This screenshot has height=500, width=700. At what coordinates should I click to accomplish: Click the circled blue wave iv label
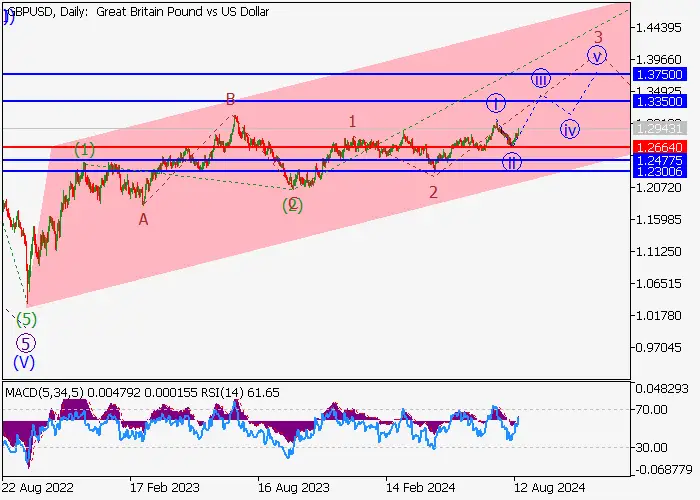click(570, 129)
